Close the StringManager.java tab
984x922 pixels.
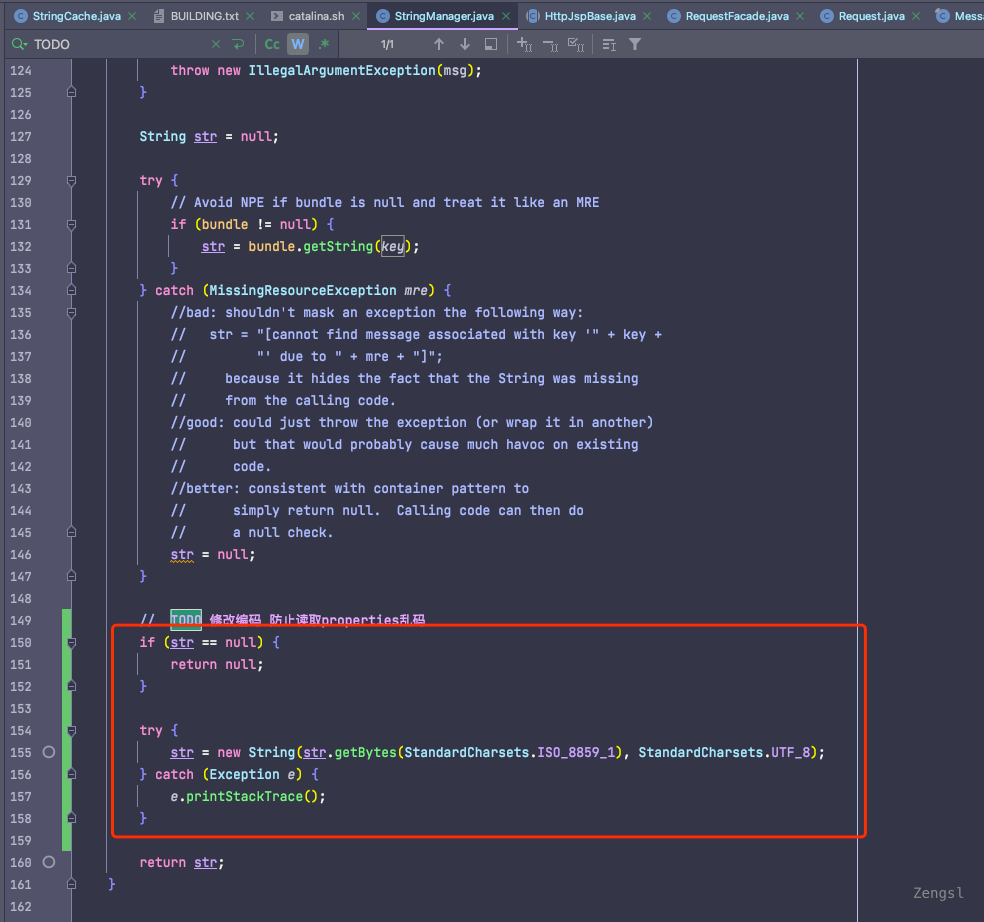click(507, 16)
